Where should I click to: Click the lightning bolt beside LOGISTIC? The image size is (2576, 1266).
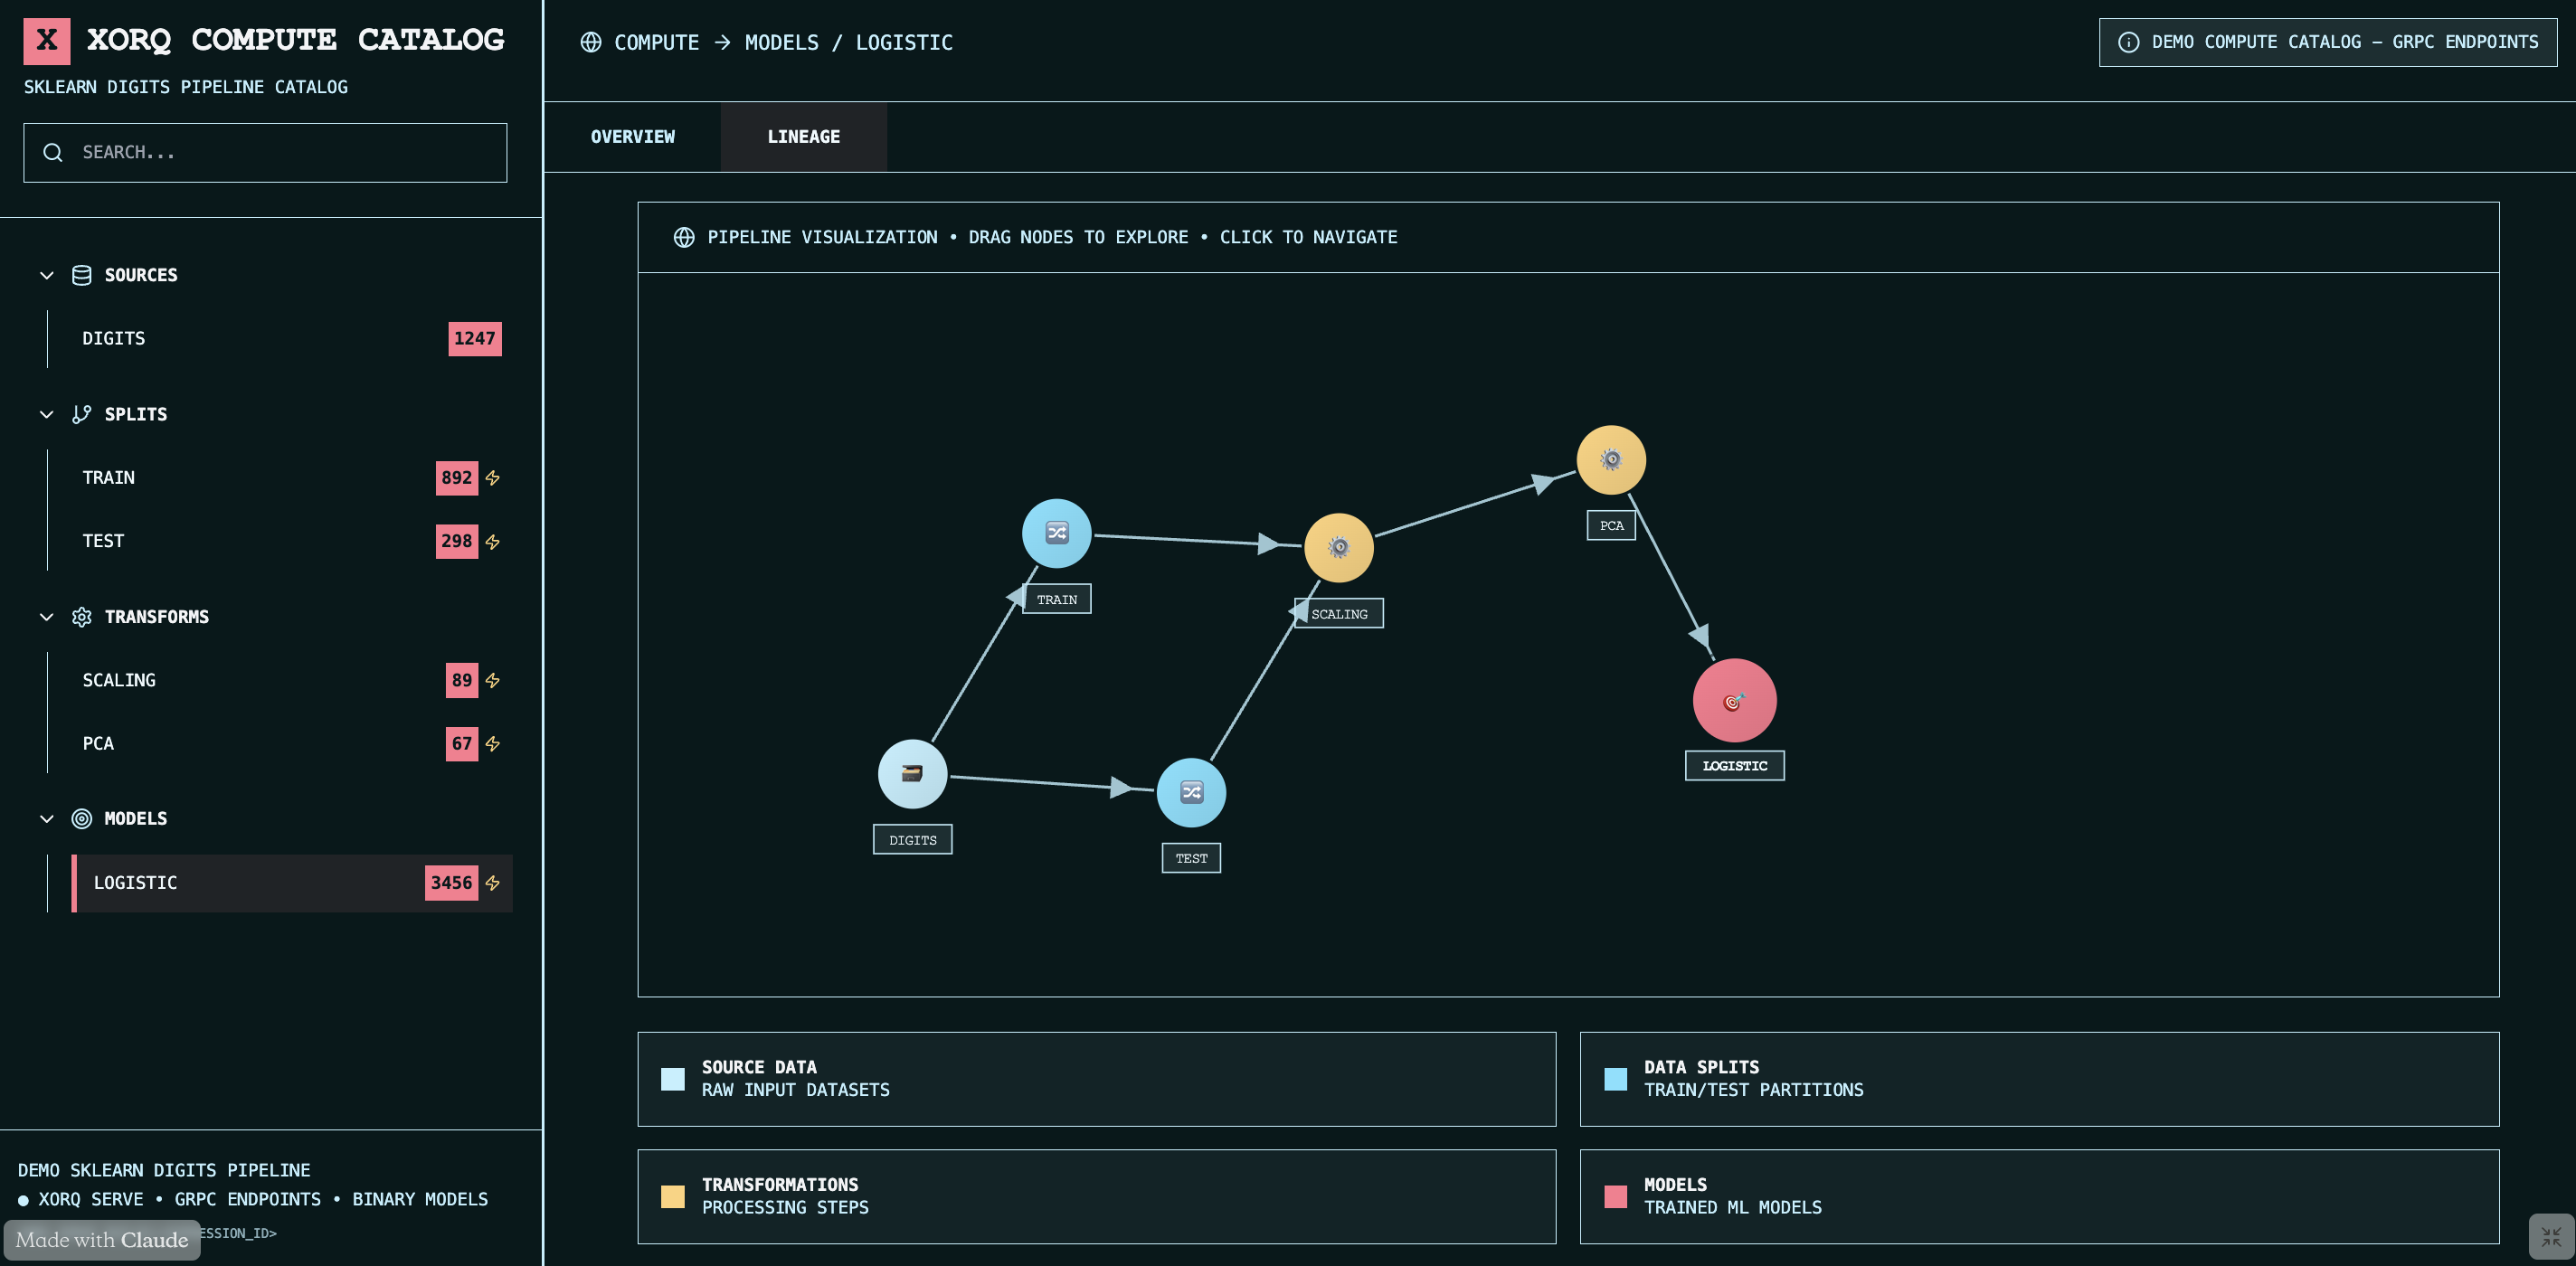pos(493,883)
